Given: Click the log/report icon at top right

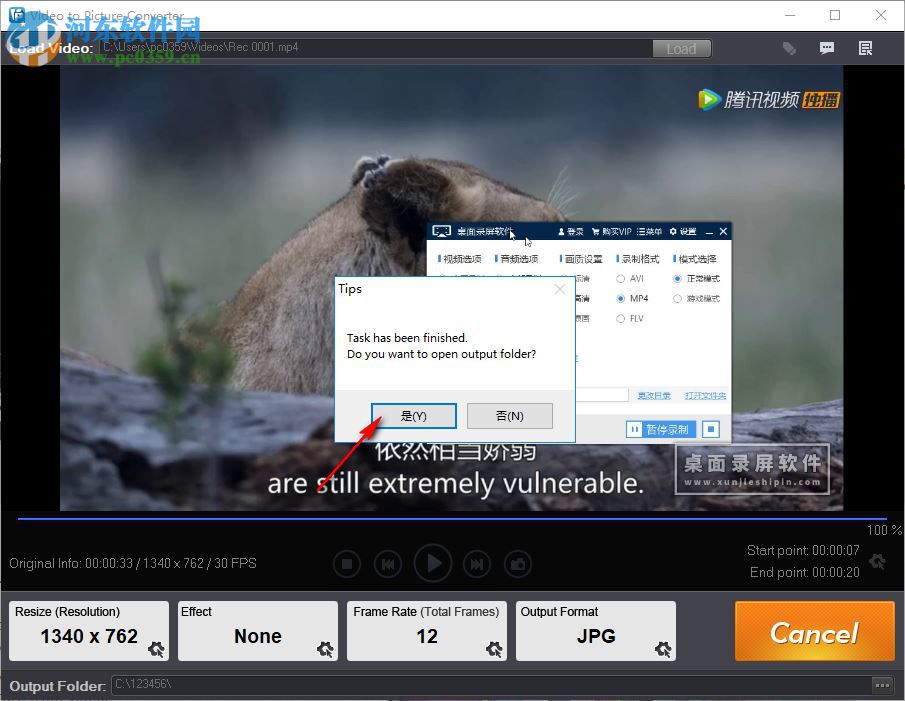Looking at the screenshot, I should [x=865, y=47].
